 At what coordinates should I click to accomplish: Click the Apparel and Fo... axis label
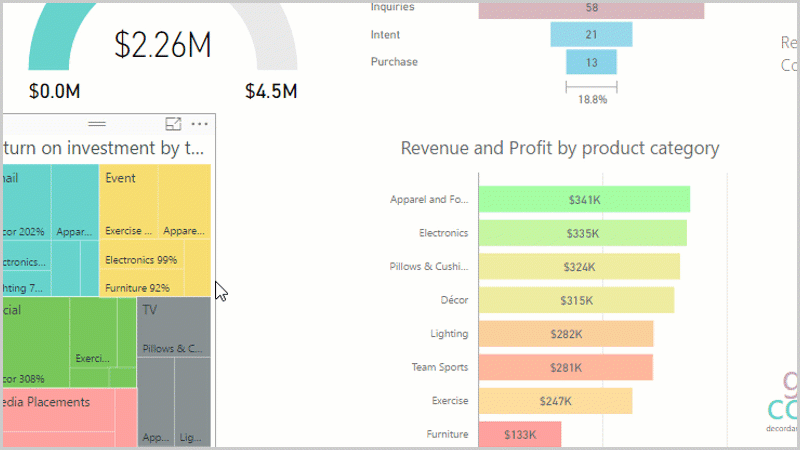429,199
